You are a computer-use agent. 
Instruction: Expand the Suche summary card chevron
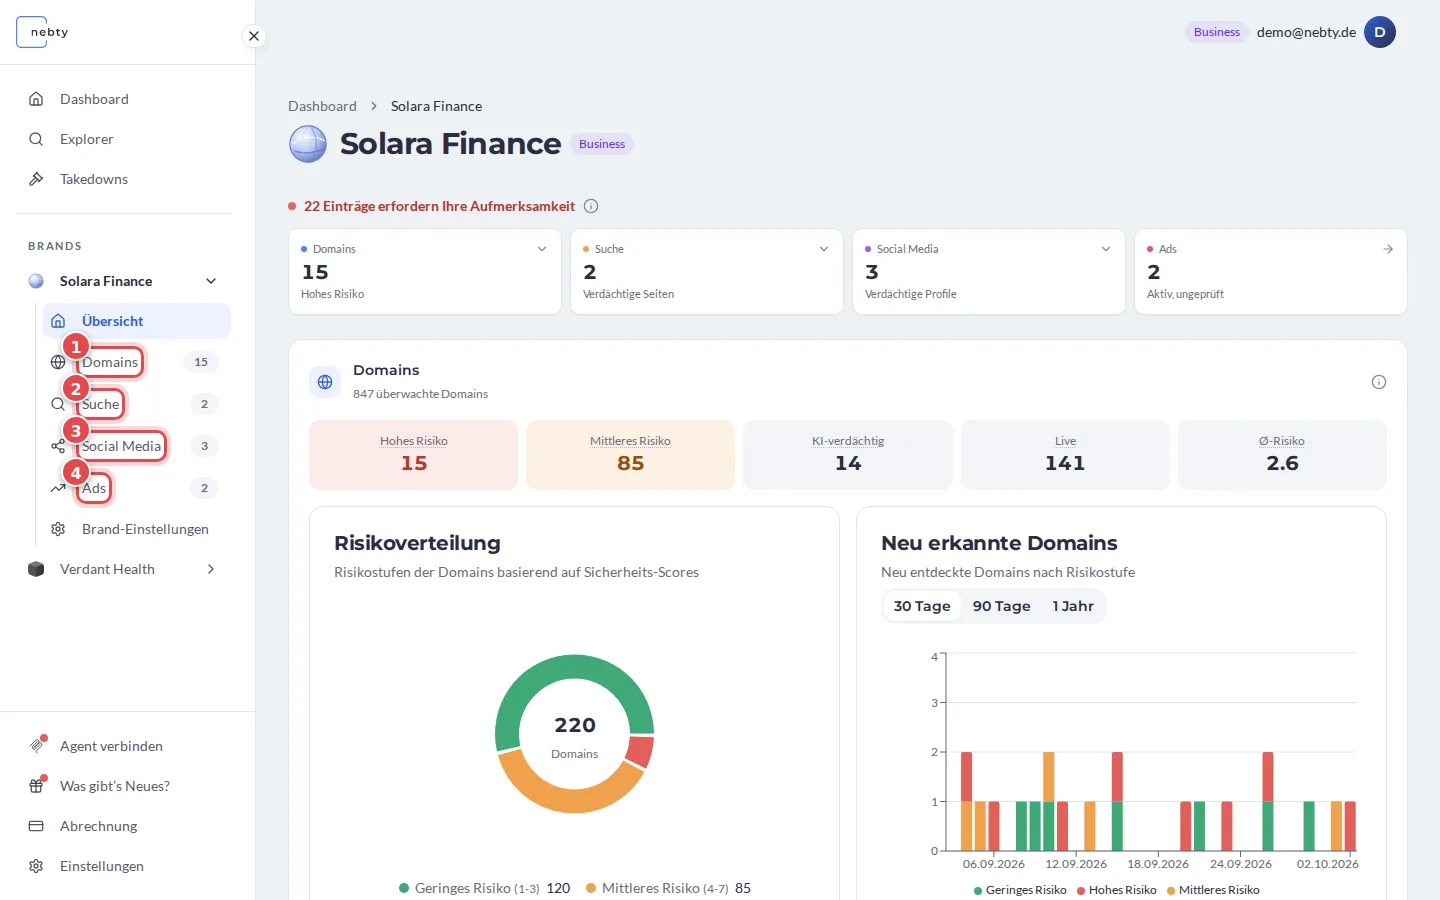point(824,249)
